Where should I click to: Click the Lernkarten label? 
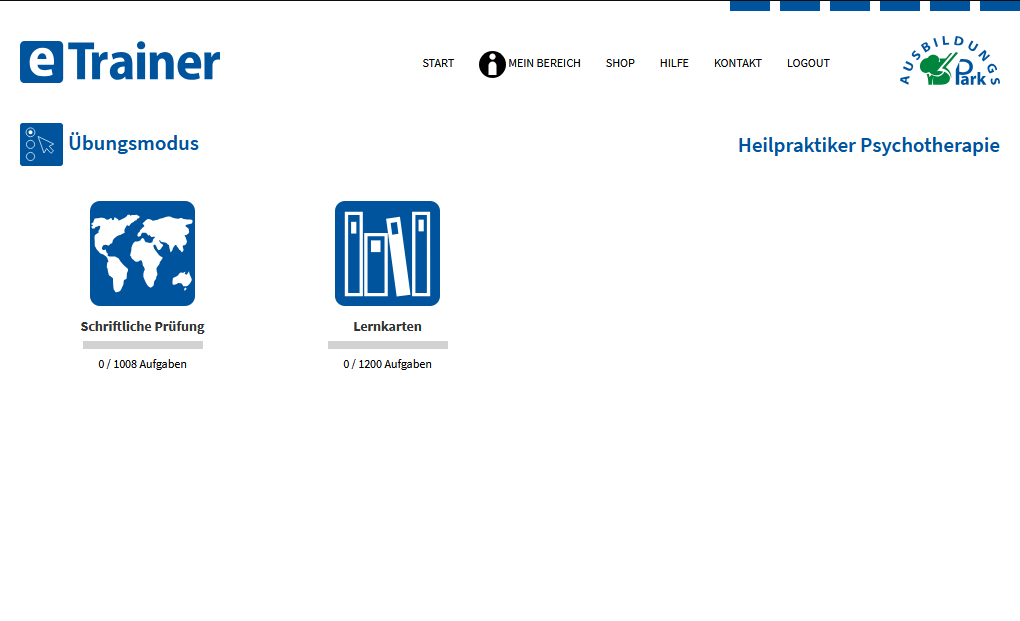click(387, 327)
